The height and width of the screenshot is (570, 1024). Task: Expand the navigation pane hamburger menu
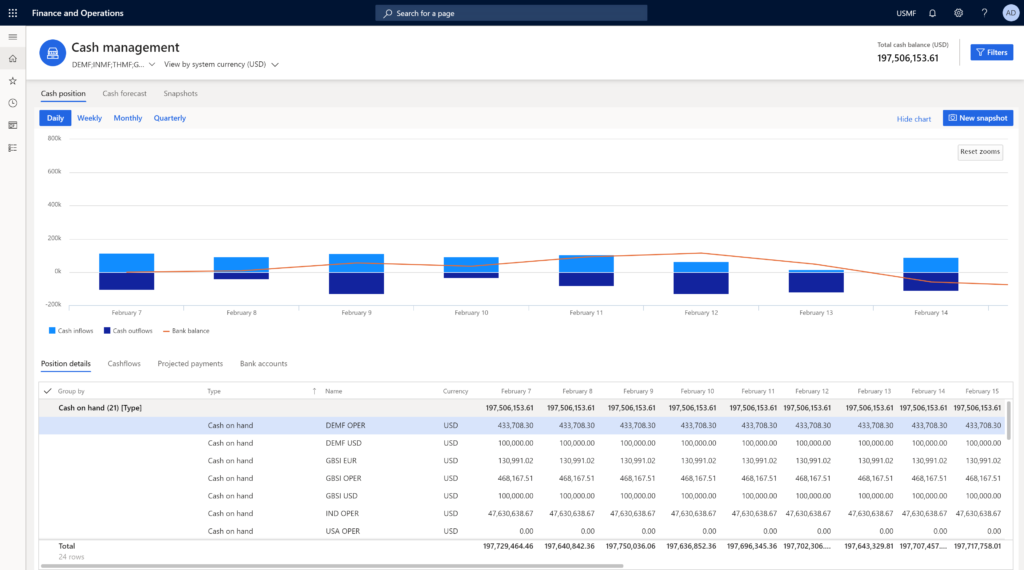click(x=13, y=37)
